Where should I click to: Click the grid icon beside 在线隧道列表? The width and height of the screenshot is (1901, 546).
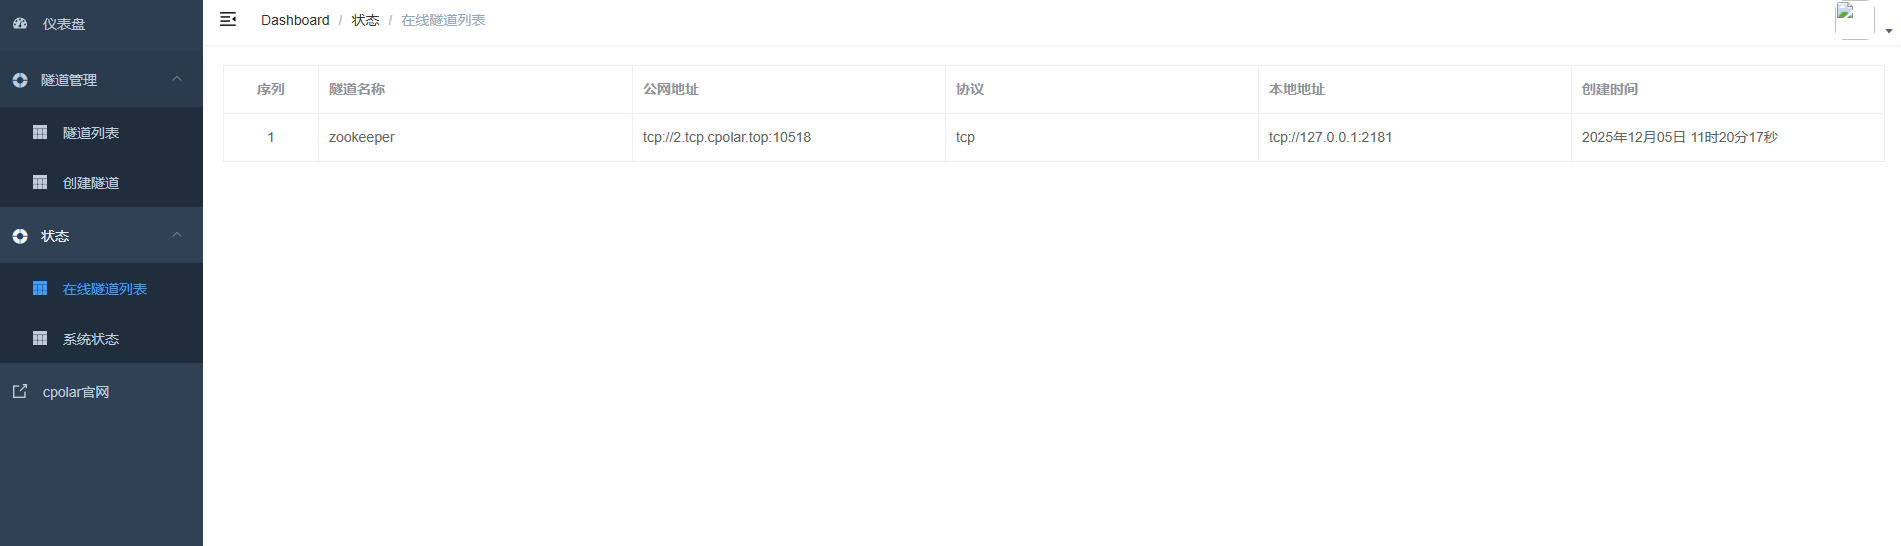click(x=40, y=288)
